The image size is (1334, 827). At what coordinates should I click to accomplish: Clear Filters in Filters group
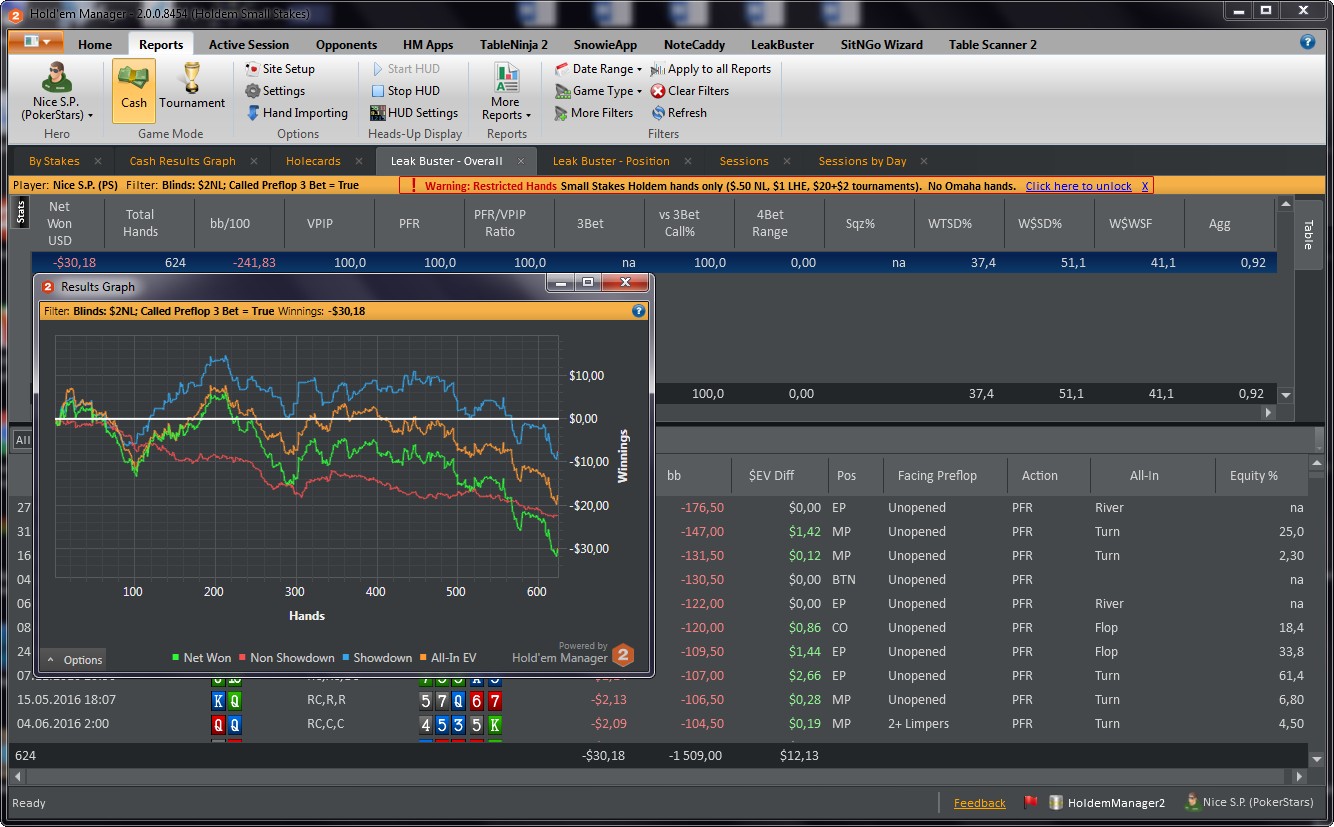(690, 91)
